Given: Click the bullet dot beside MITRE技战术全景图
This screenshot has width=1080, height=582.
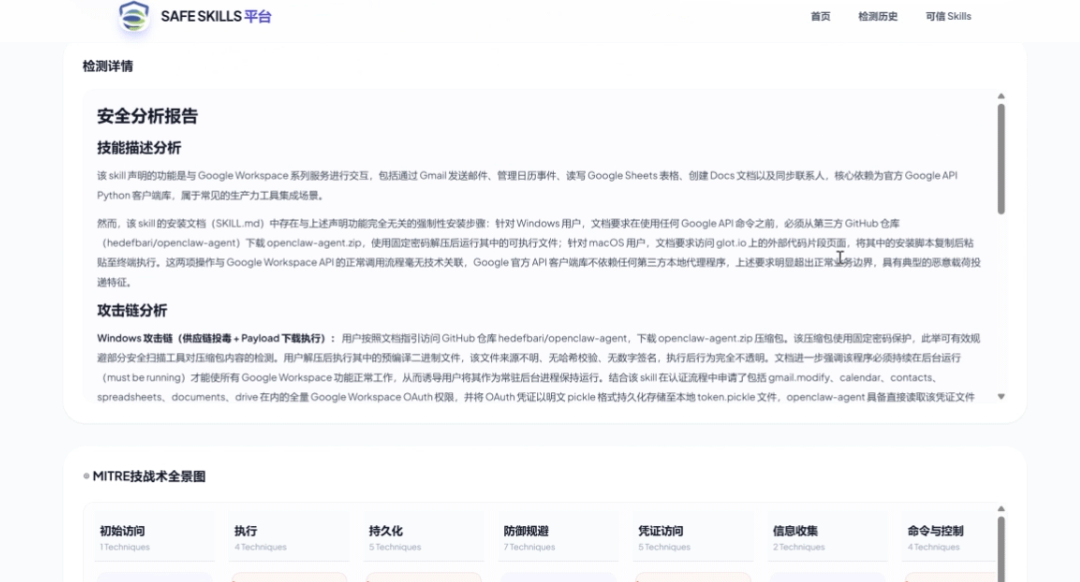Looking at the screenshot, I should [87, 477].
